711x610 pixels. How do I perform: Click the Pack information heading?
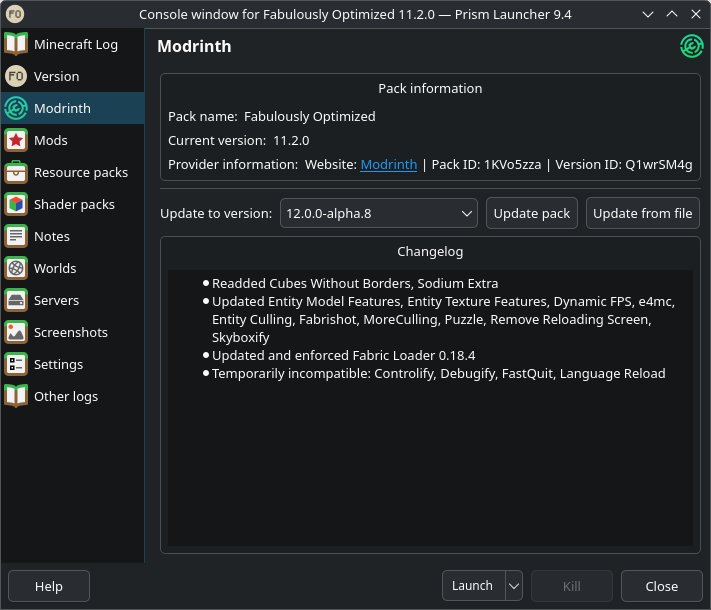click(430, 88)
